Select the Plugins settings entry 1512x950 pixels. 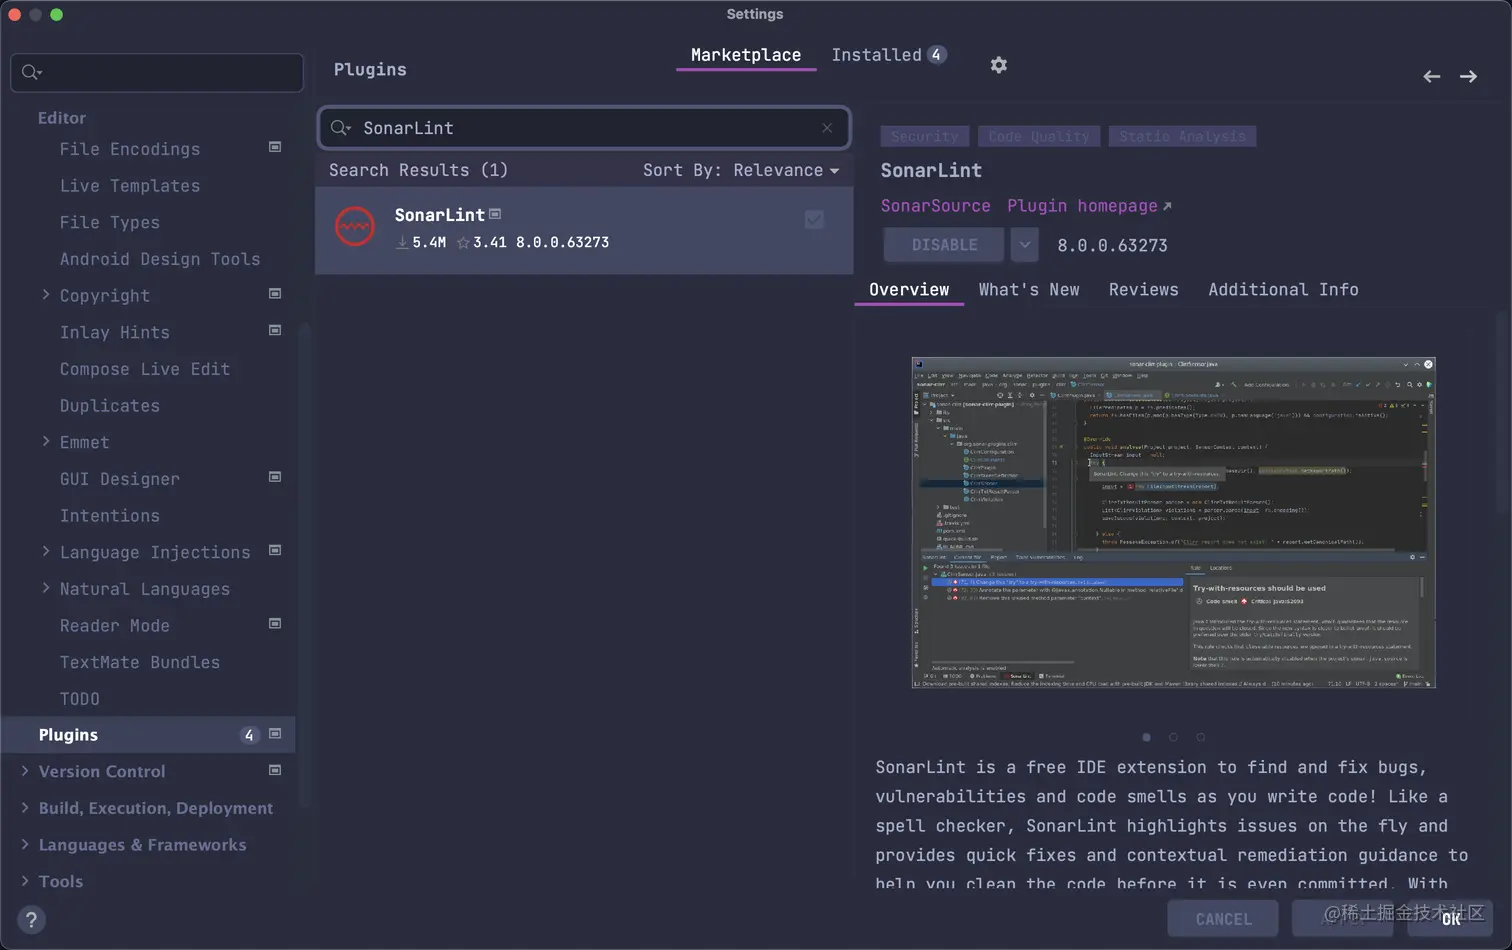[148, 734]
